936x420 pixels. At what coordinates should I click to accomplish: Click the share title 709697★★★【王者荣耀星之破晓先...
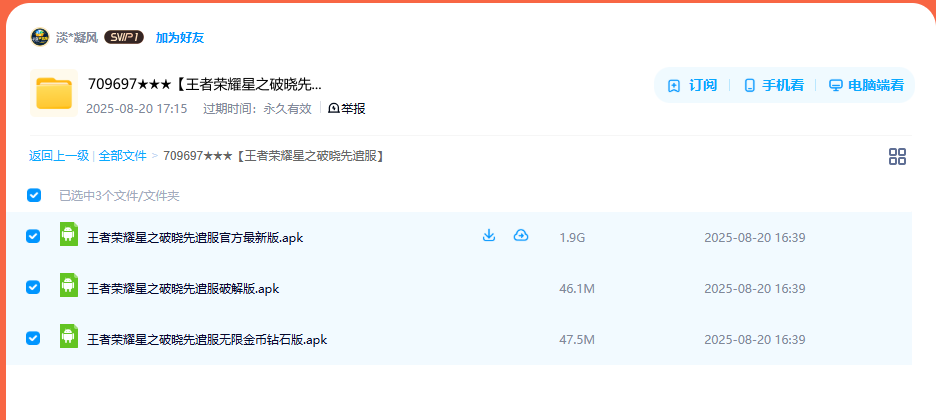click(x=205, y=84)
